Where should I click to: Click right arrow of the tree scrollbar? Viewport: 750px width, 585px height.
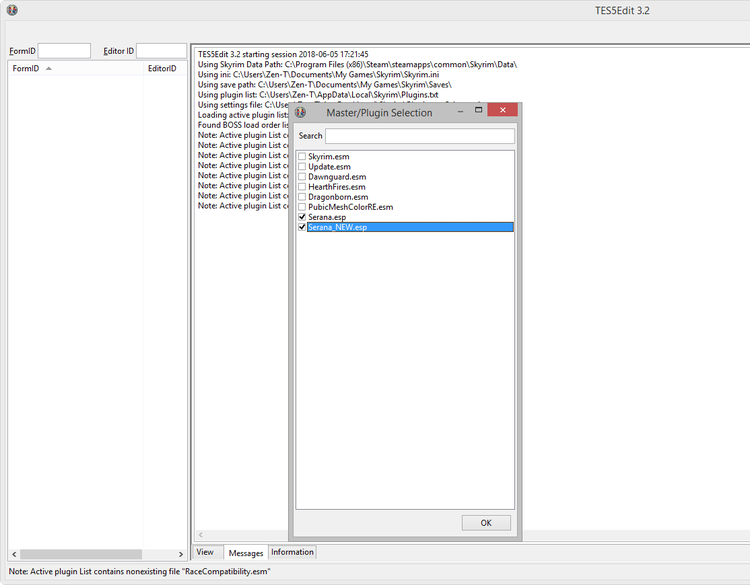180,554
